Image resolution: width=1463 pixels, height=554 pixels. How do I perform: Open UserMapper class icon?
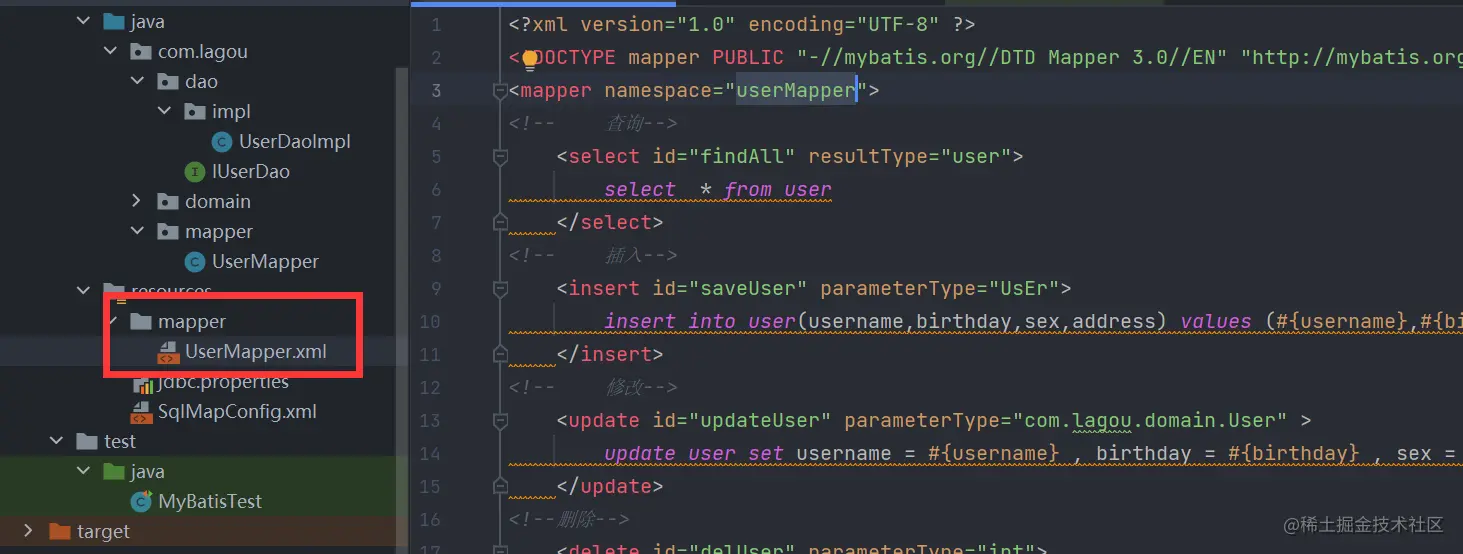[x=196, y=262]
